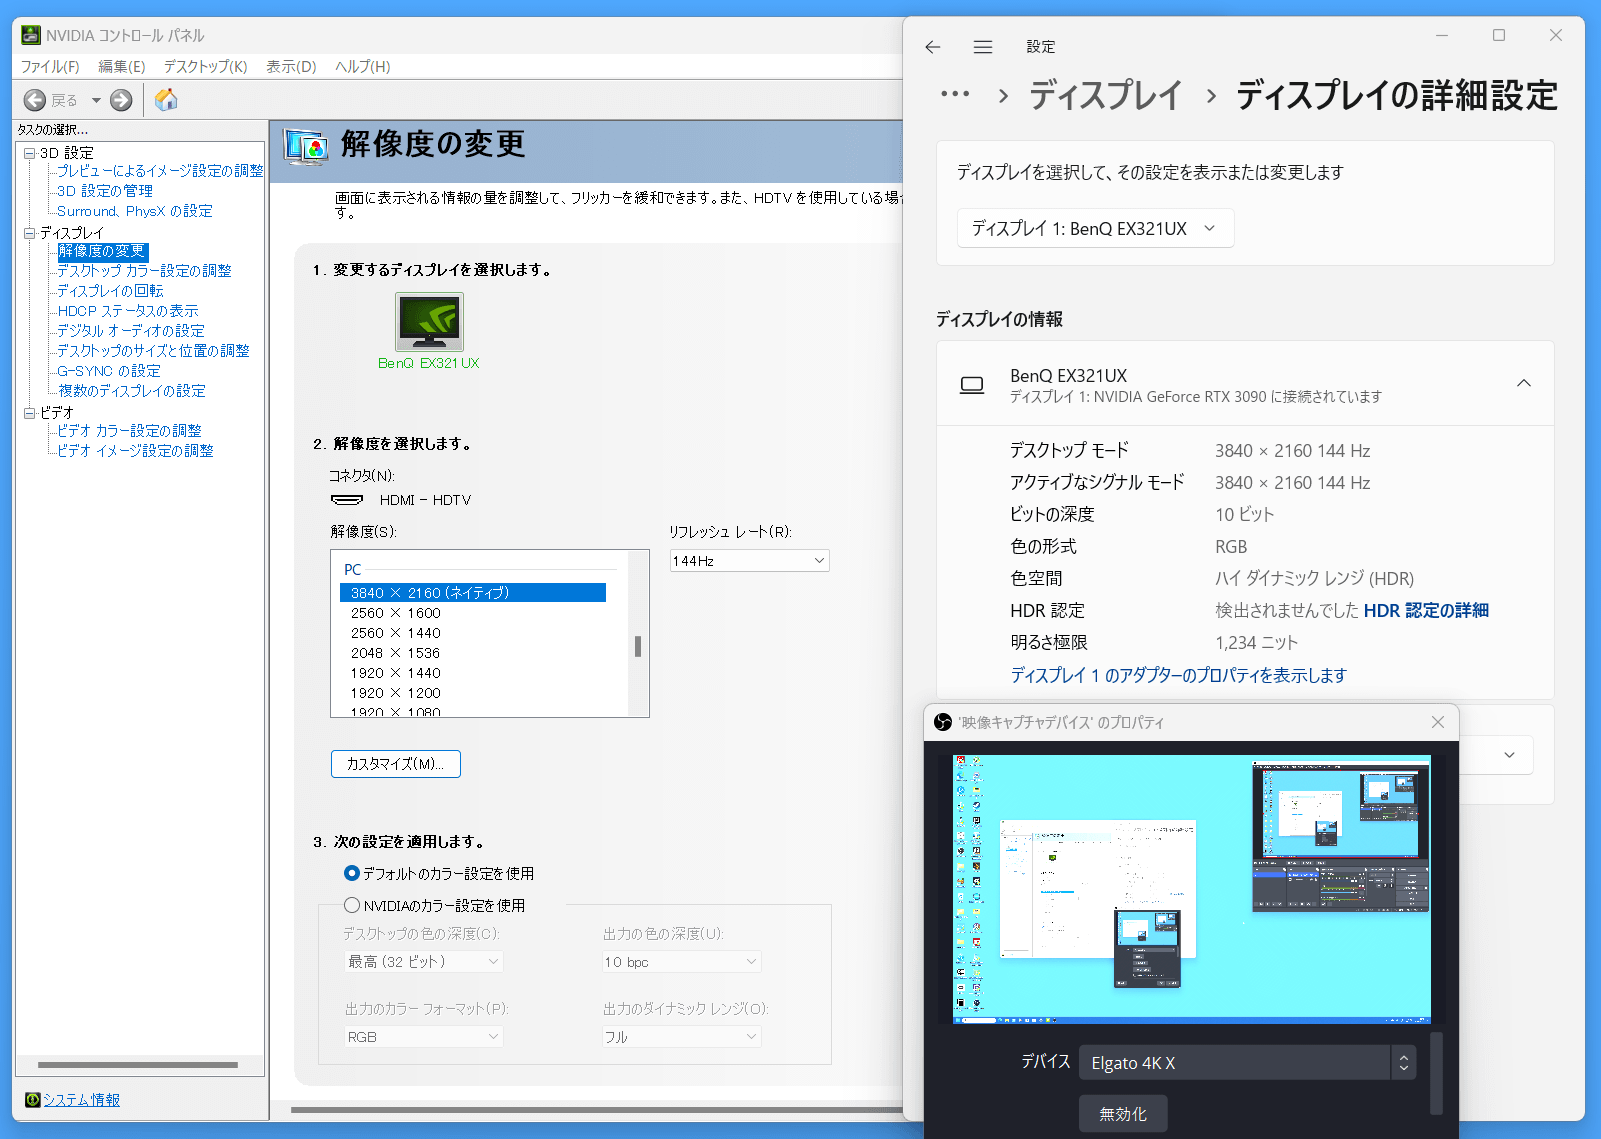Collapse the BenQ EX321UX information section
1601x1139 pixels.
1524,384
